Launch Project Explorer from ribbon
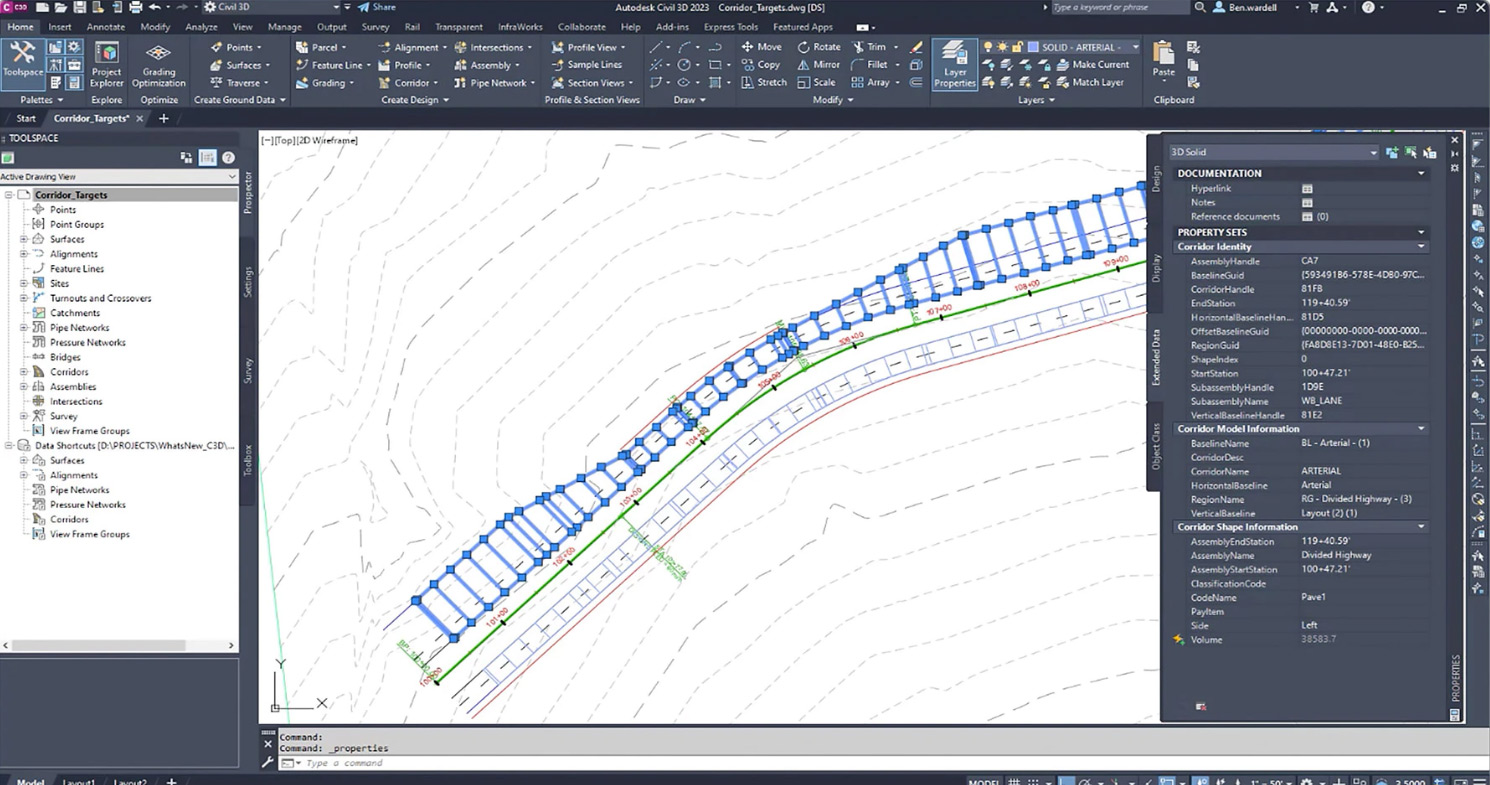Viewport: 1490px width, 785px height. tap(106, 62)
